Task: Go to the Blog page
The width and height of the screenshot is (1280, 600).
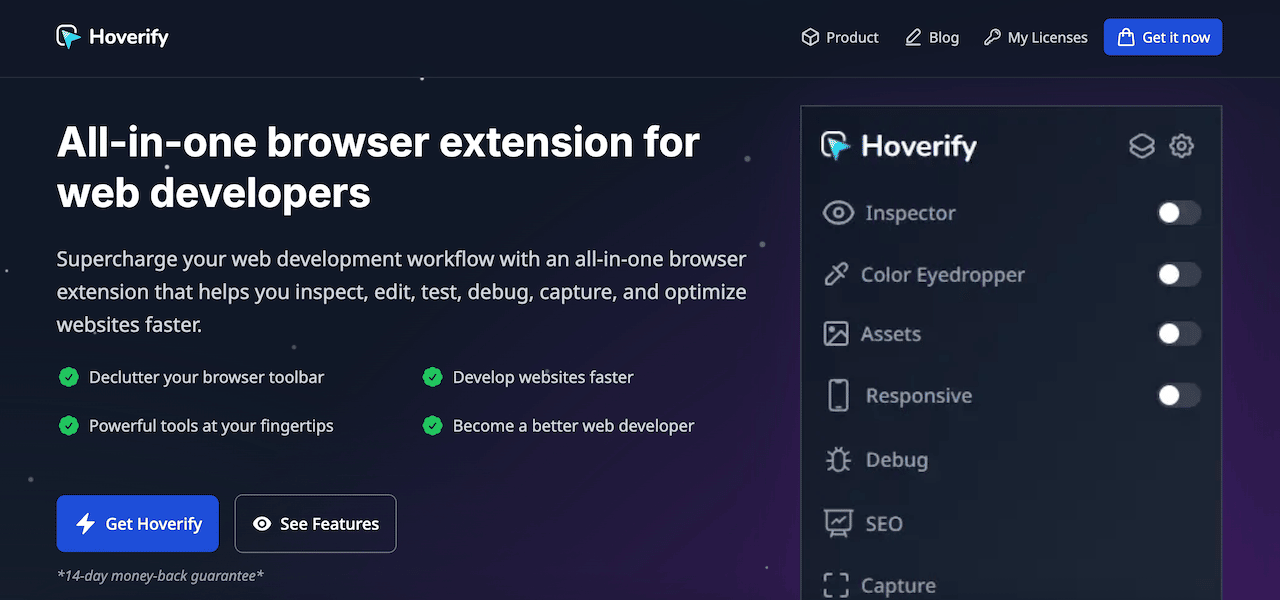Action: coord(932,37)
